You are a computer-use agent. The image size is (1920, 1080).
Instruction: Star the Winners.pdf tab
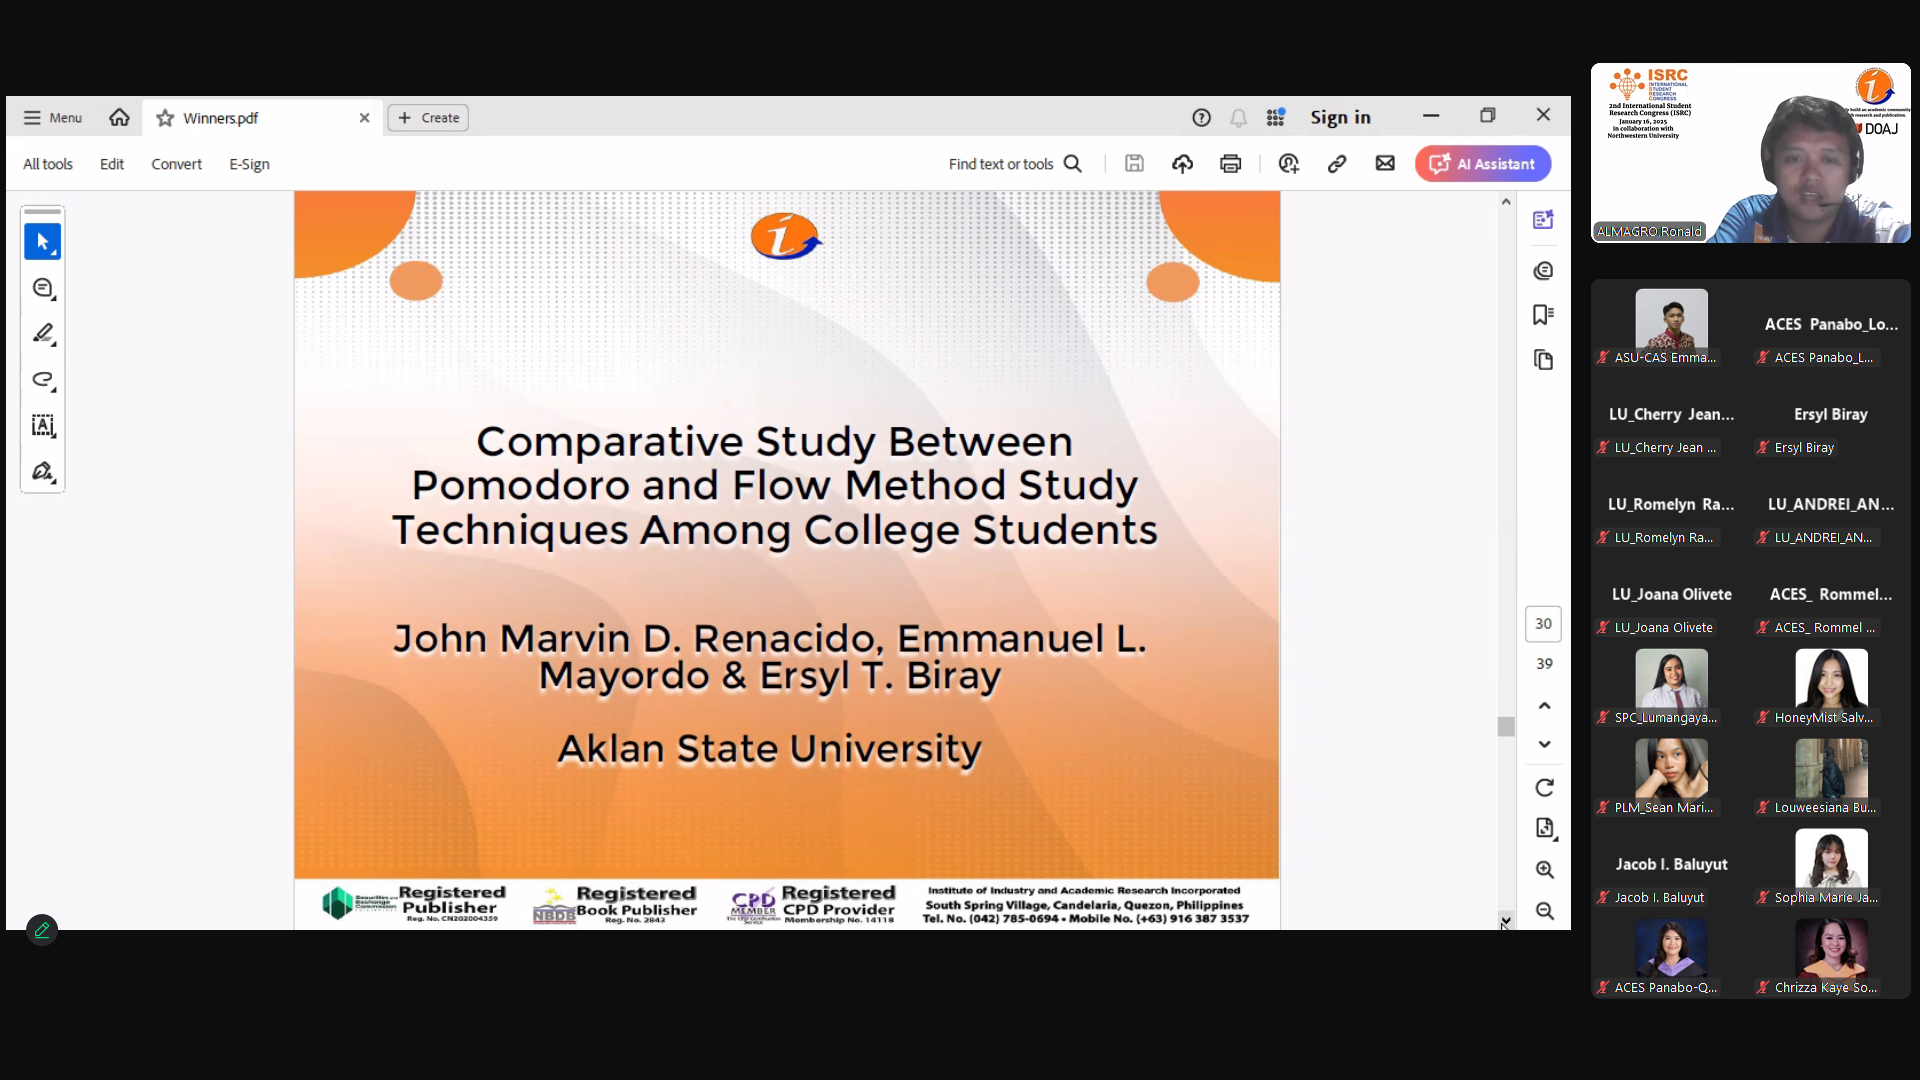pos(165,118)
